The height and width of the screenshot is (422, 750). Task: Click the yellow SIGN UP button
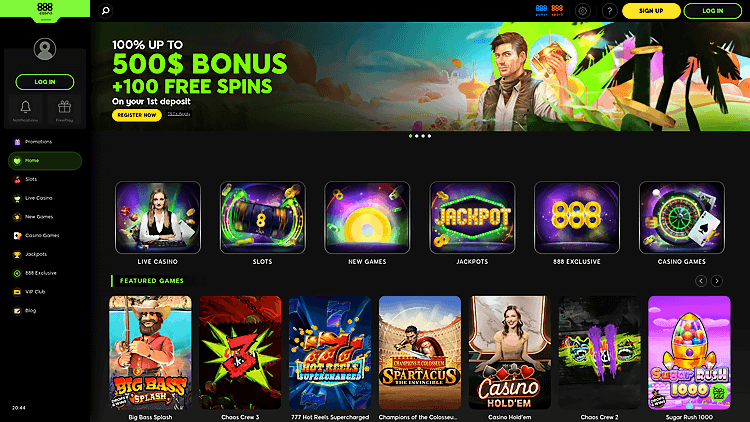(651, 11)
